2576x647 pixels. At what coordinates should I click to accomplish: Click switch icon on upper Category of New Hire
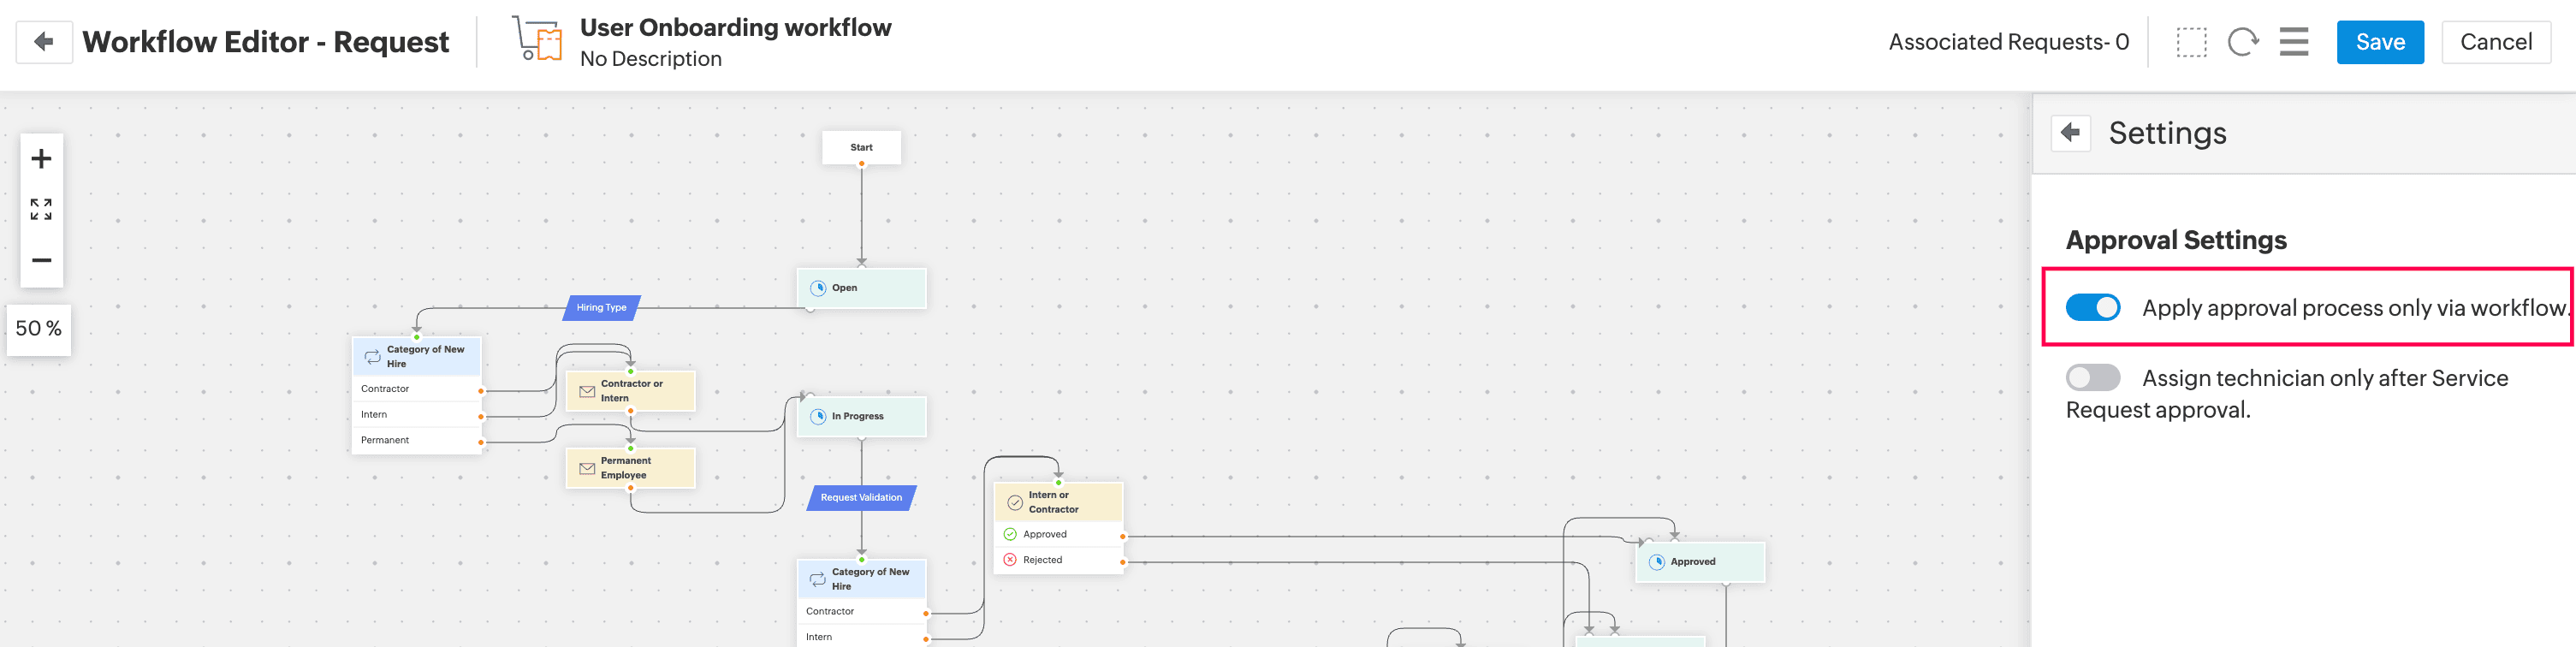point(373,357)
